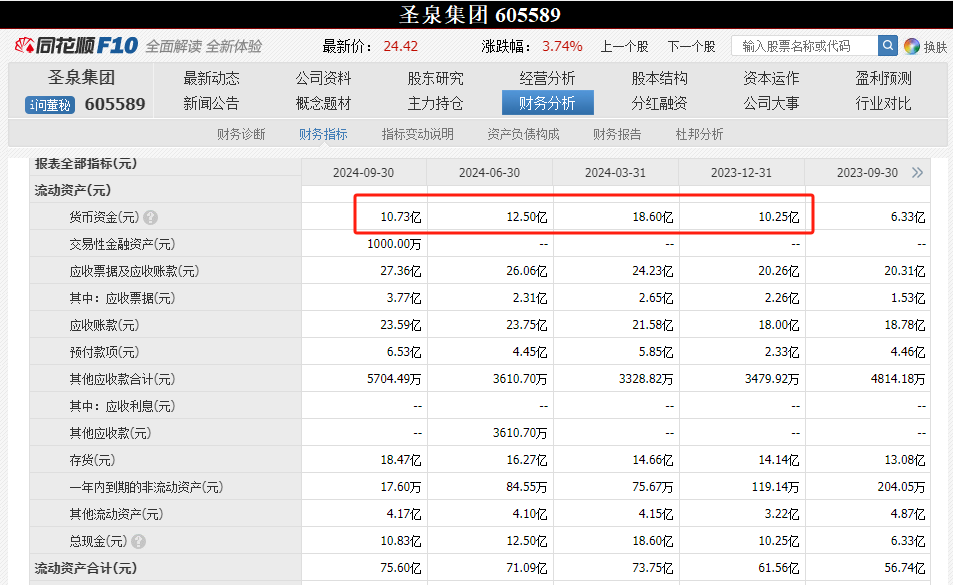Select the 财务分析 tab
The height and width of the screenshot is (585, 953).
[548, 103]
